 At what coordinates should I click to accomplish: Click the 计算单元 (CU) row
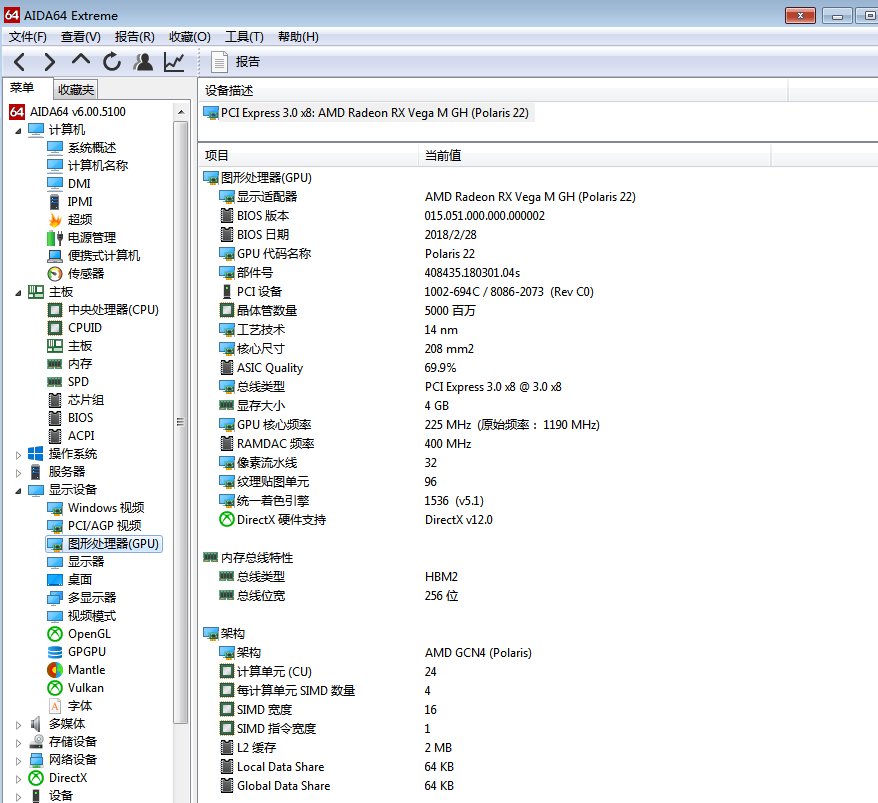[x=274, y=672]
